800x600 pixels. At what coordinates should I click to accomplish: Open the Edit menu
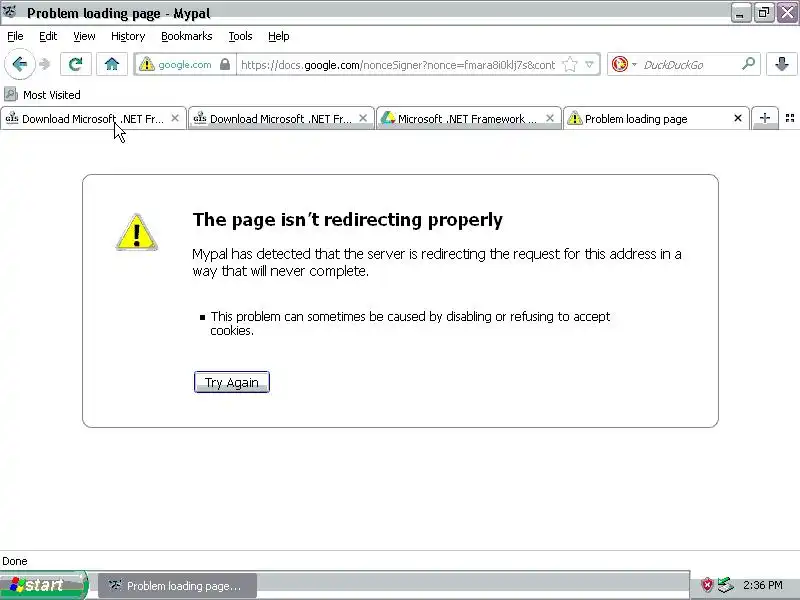[x=48, y=36]
